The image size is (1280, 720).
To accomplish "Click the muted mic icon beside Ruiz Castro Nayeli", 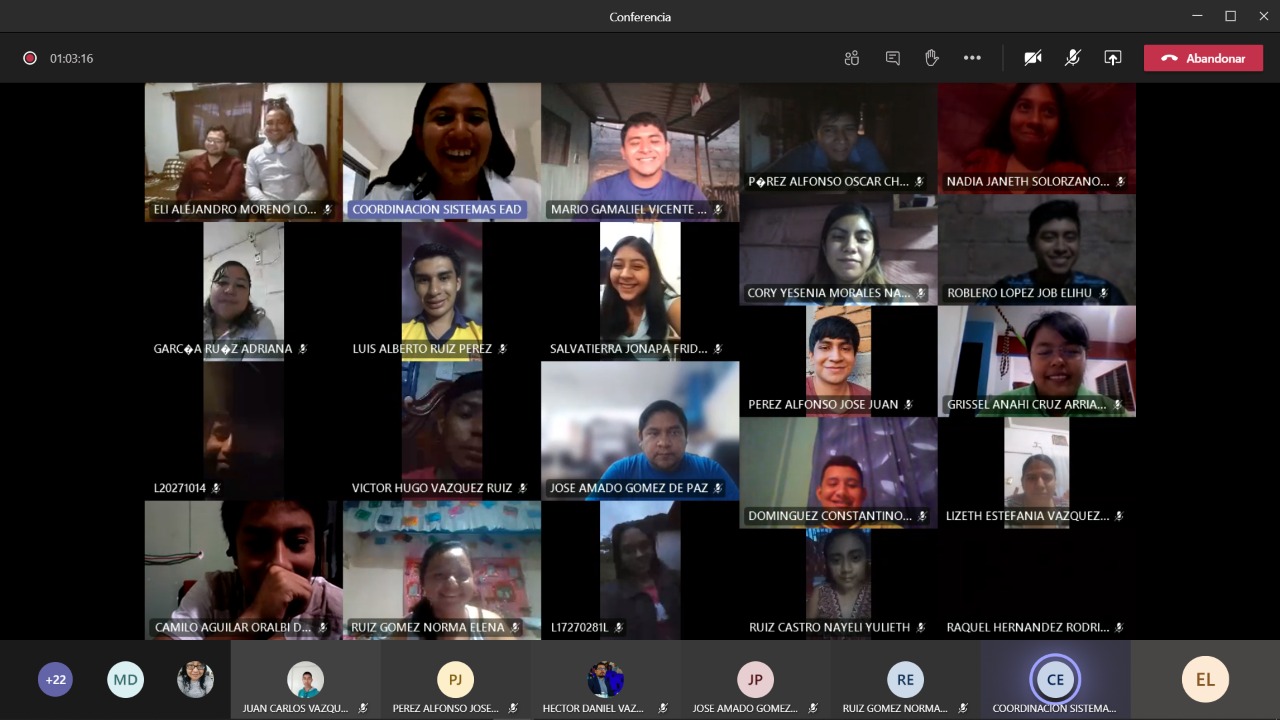I will [x=920, y=628].
